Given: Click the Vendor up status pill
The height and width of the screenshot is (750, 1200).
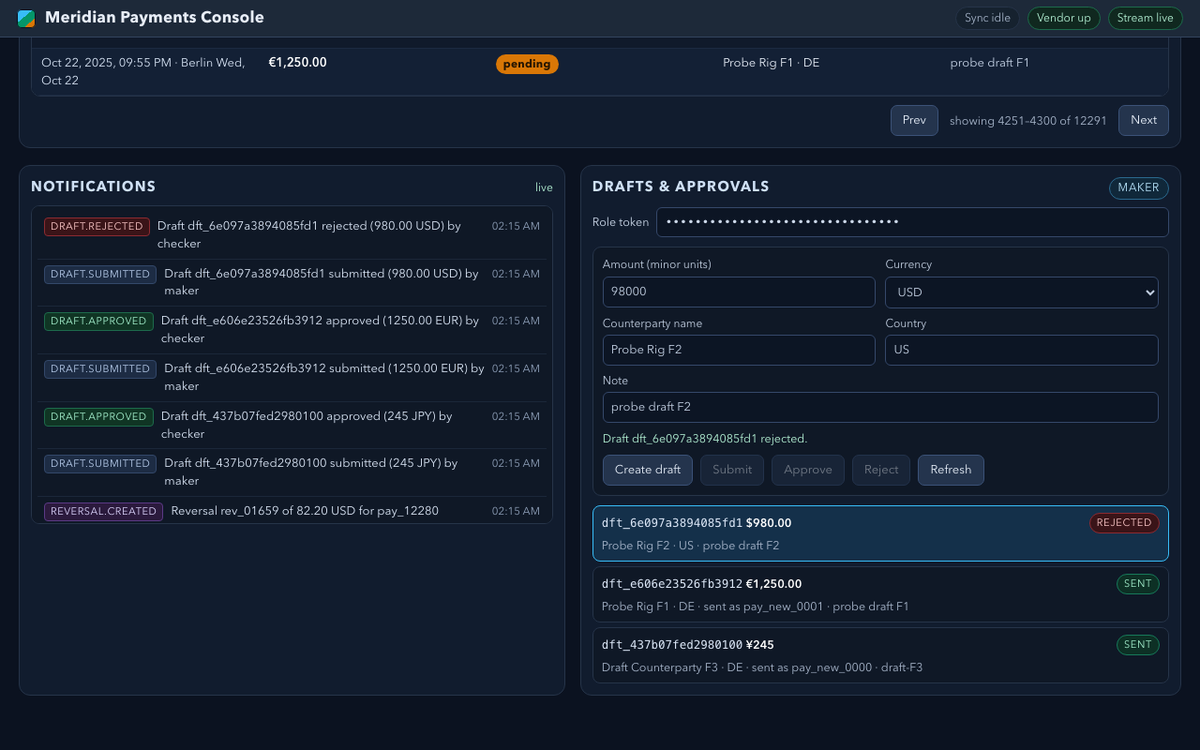Looking at the screenshot, I should (x=1064, y=18).
